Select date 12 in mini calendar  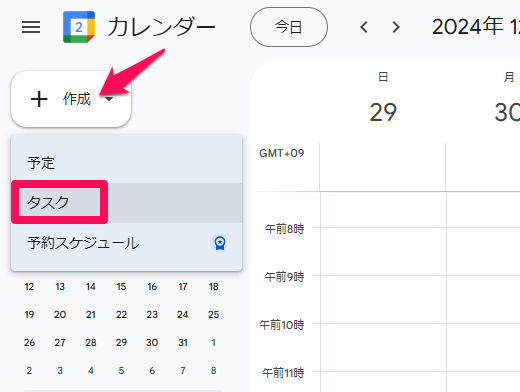(29, 287)
